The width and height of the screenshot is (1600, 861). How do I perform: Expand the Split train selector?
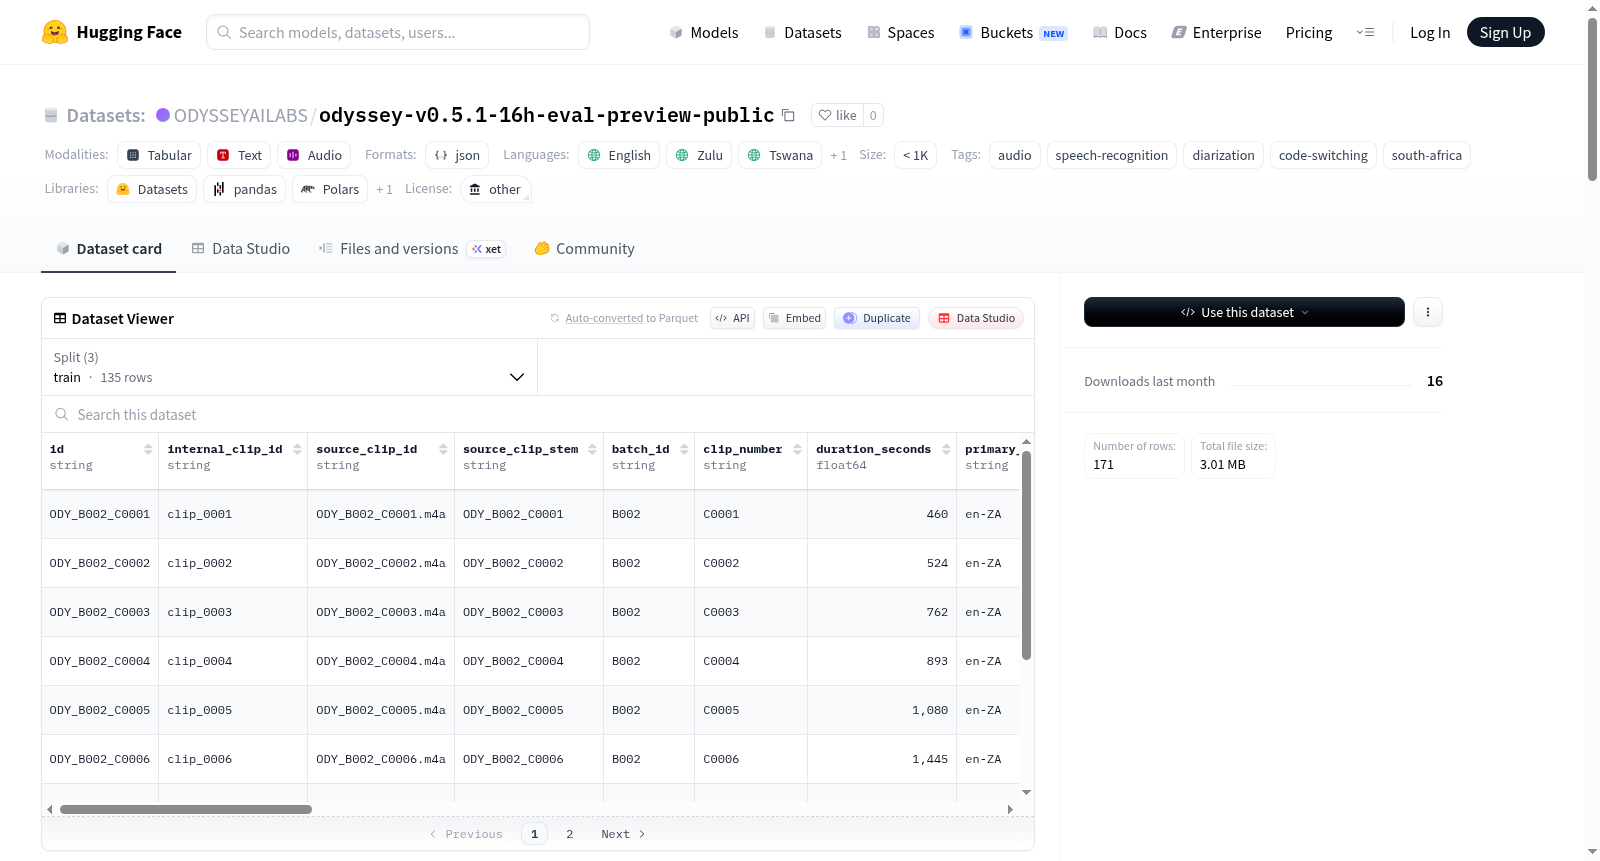pyautogui.click(x=289, y=367)
